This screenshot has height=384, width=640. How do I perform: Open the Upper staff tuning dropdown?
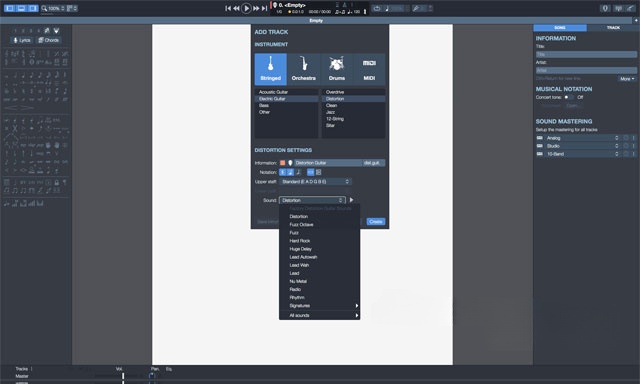coord(315,182)
